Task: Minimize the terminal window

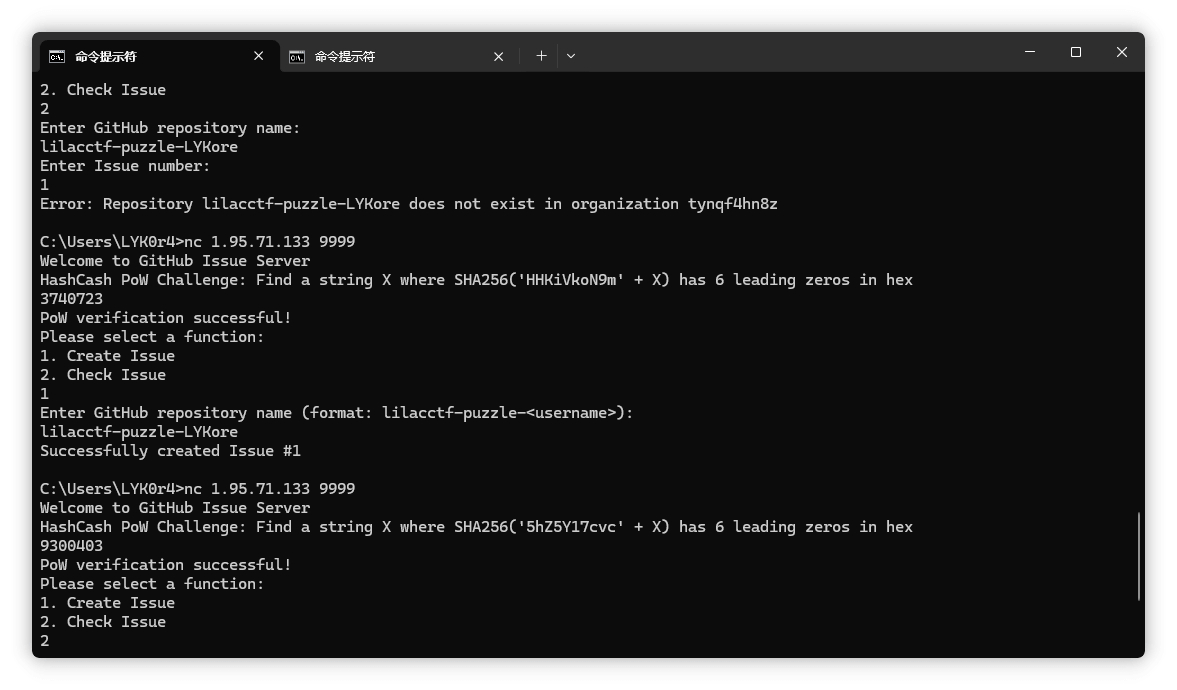Action: pos(1030,52)
